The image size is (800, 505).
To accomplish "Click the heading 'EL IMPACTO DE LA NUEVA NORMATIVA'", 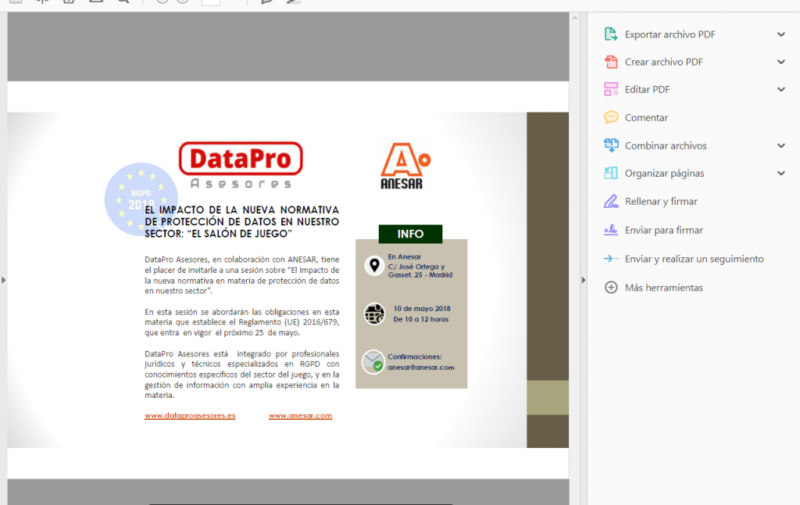I will click(x=242, y=210).
